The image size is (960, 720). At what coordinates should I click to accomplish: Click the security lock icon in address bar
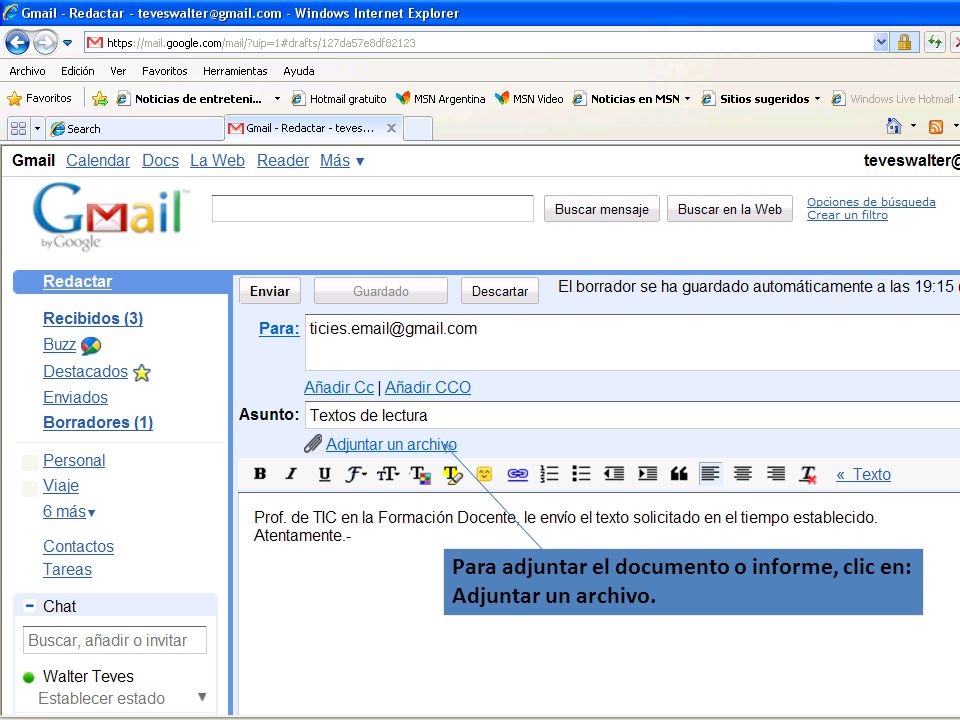[x=904, y=42]
